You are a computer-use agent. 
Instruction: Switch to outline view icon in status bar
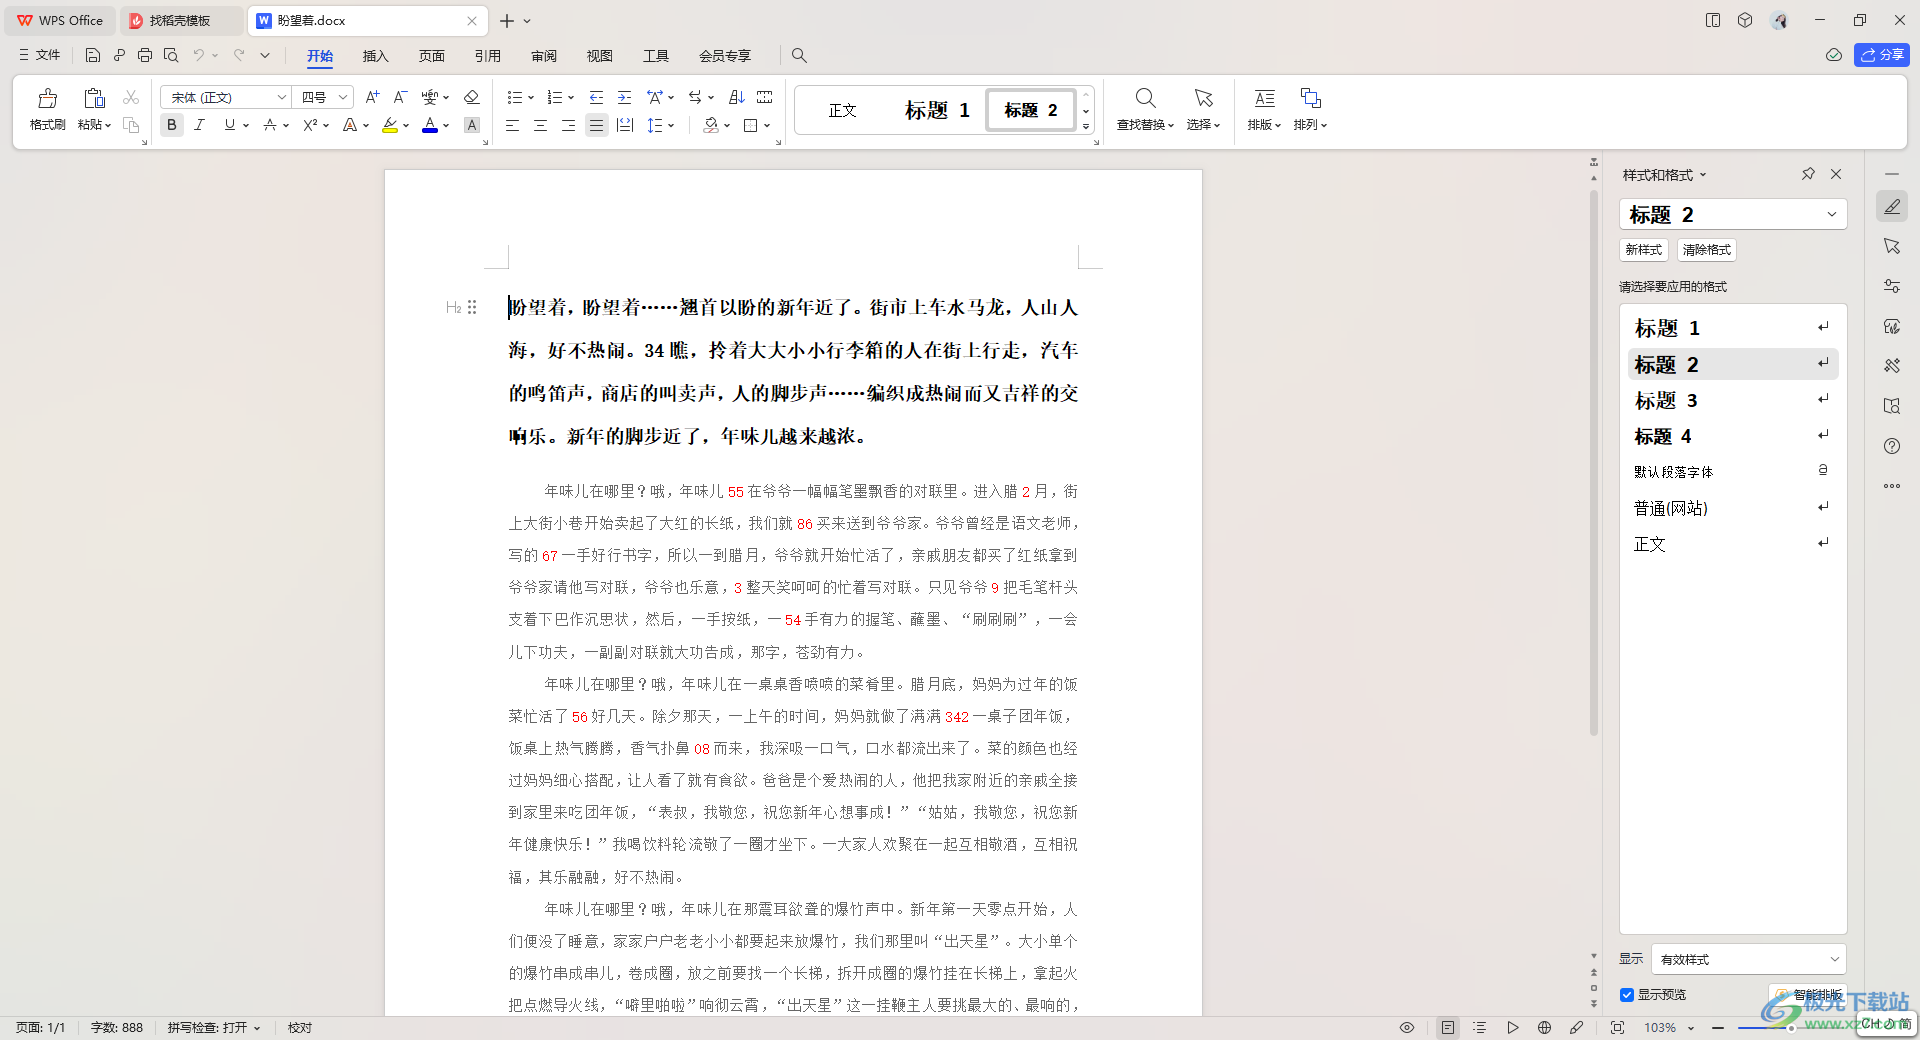1480,1027
